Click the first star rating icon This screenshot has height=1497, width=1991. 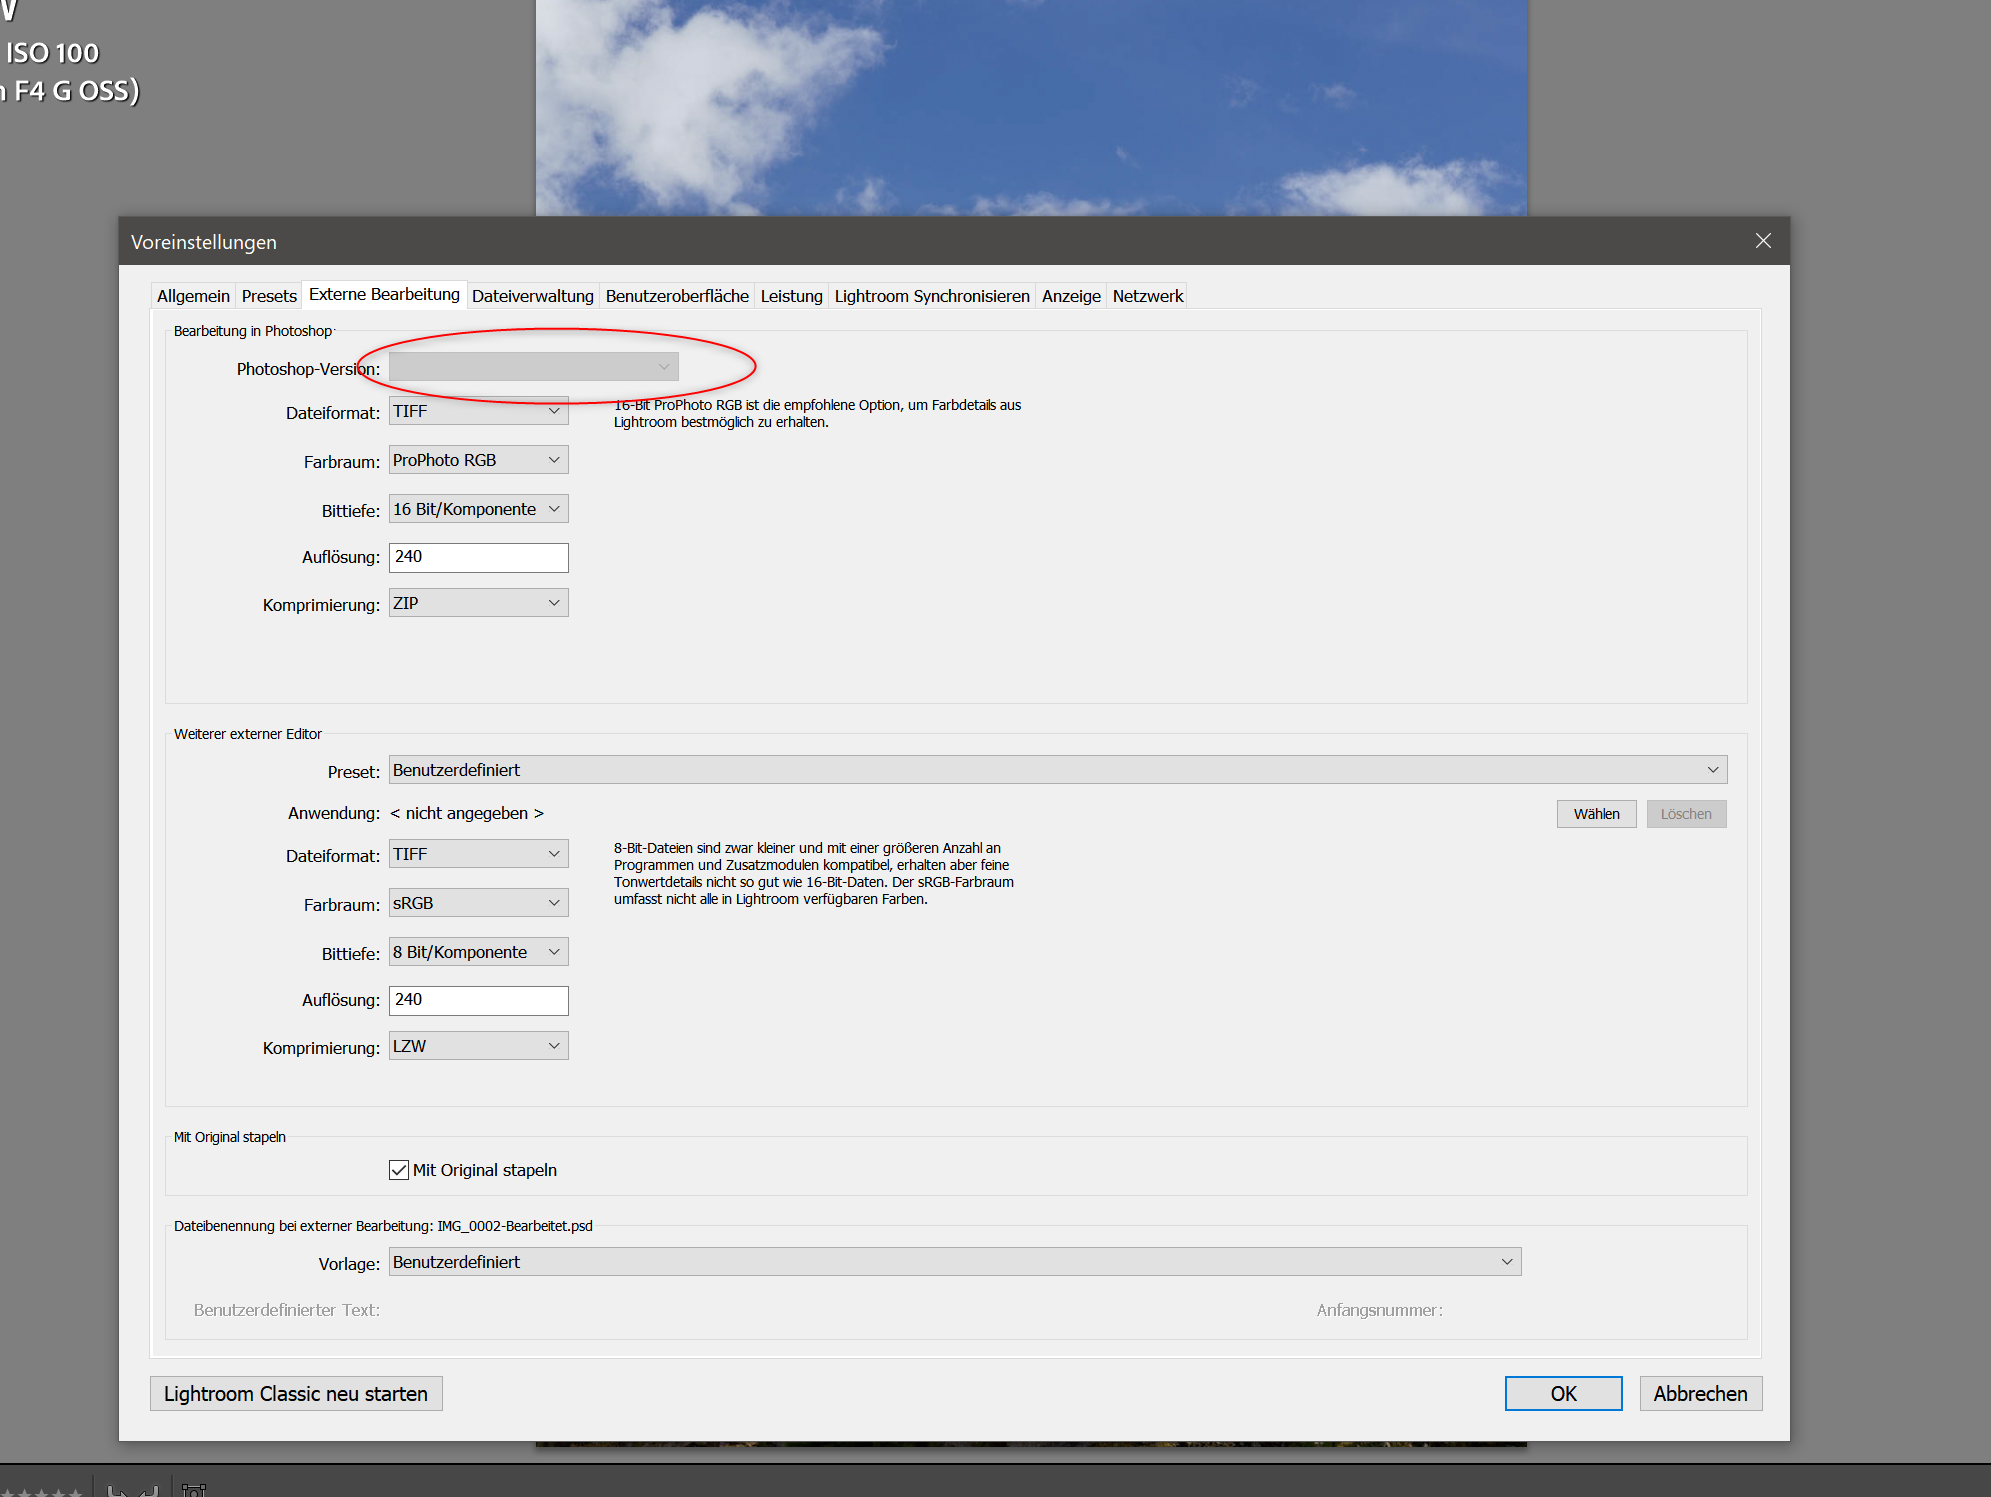[8, 1493]
